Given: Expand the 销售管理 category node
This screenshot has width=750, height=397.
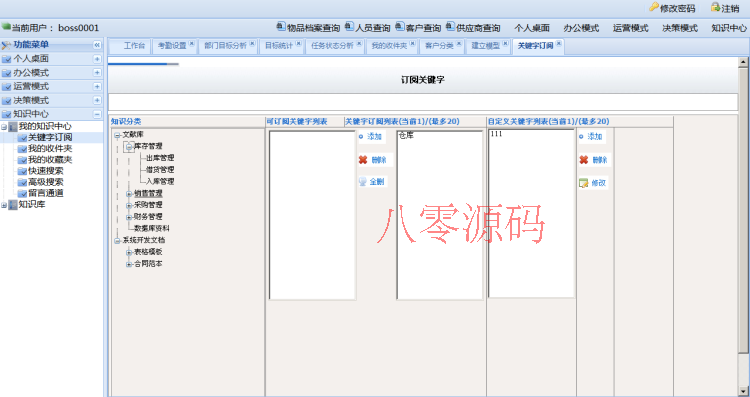Looking at the screenshot, I should tap(129, 194).
